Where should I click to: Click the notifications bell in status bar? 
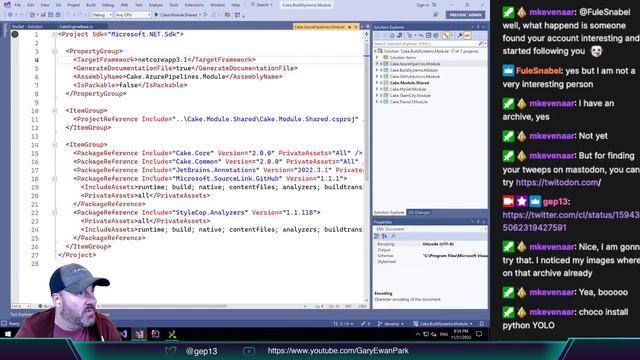click(482, 324)
